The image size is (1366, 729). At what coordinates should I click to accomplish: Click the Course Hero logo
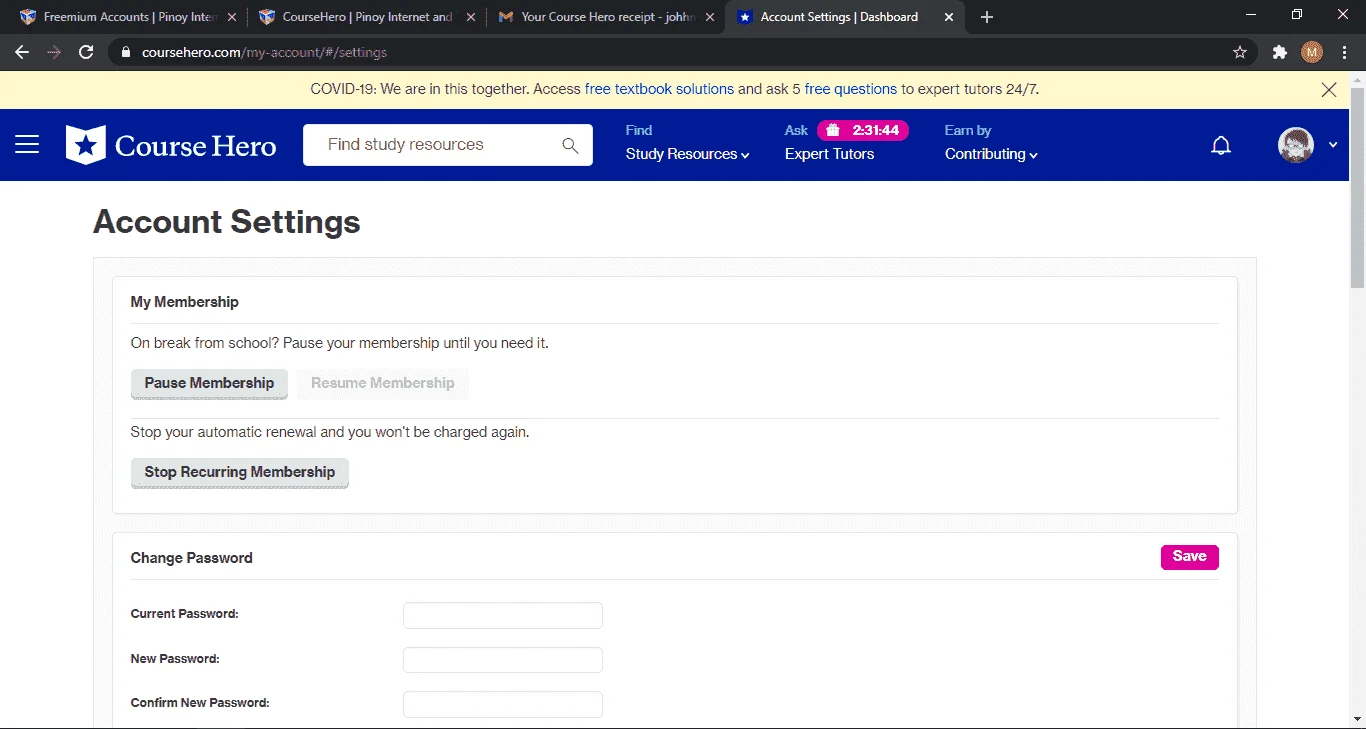click(171, 146)
